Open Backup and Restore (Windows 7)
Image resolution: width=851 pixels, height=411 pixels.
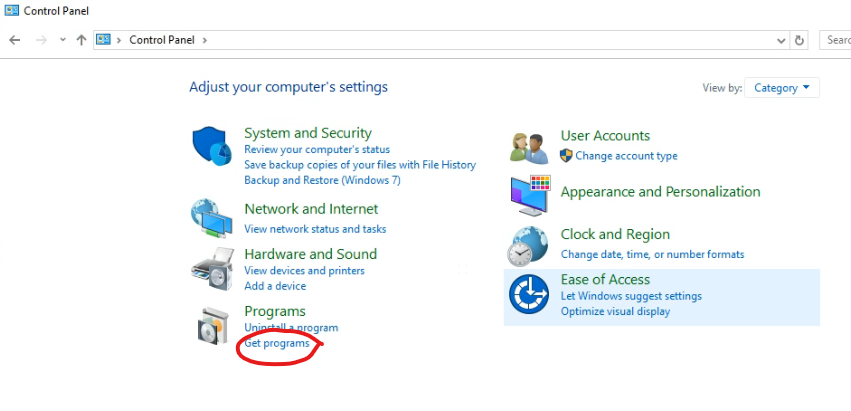click(322, 180)
